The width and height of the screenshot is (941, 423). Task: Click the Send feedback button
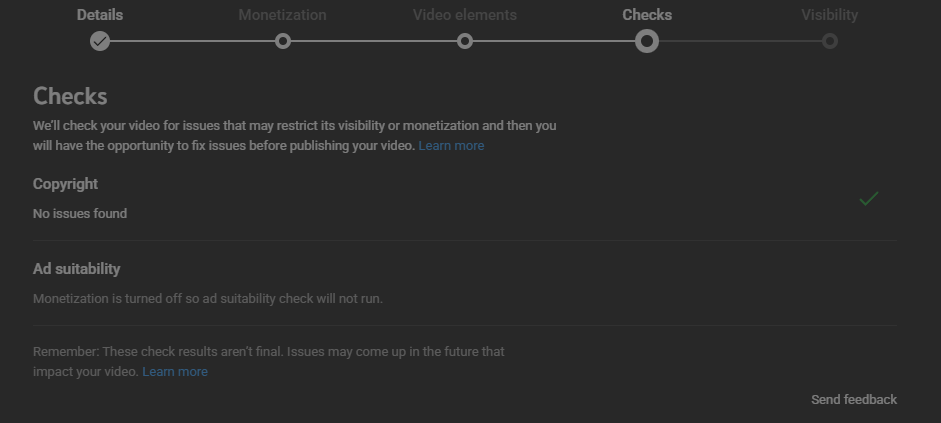pos(854,400)
